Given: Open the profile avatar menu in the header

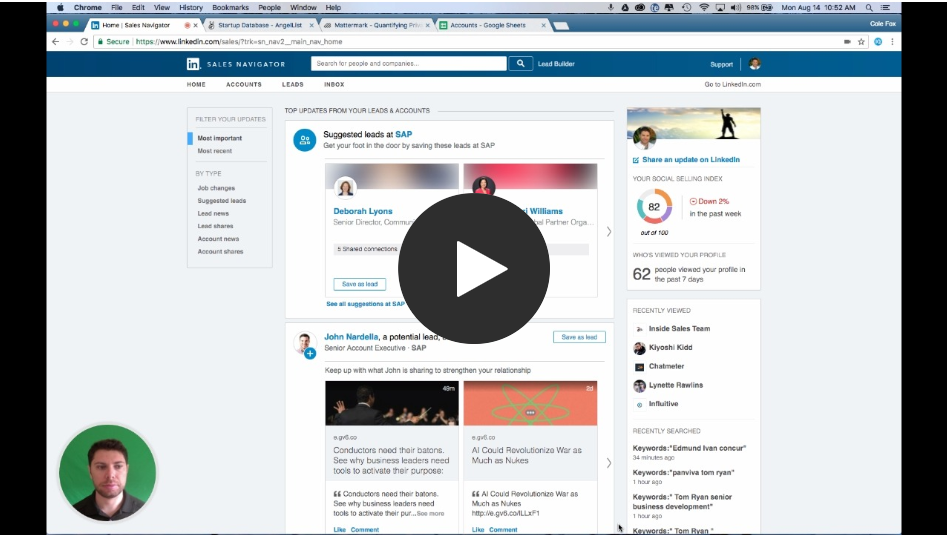Looking at the screenshot, I should pyautogui.click(x=754, y=63).
